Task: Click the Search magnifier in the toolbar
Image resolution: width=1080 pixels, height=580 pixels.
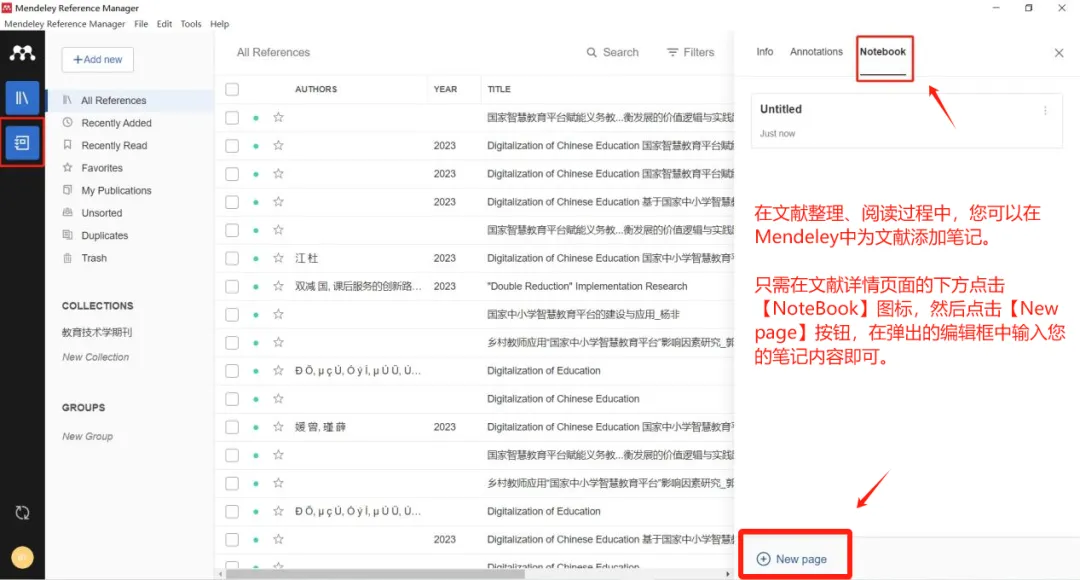Action: [x=592, y=52]
